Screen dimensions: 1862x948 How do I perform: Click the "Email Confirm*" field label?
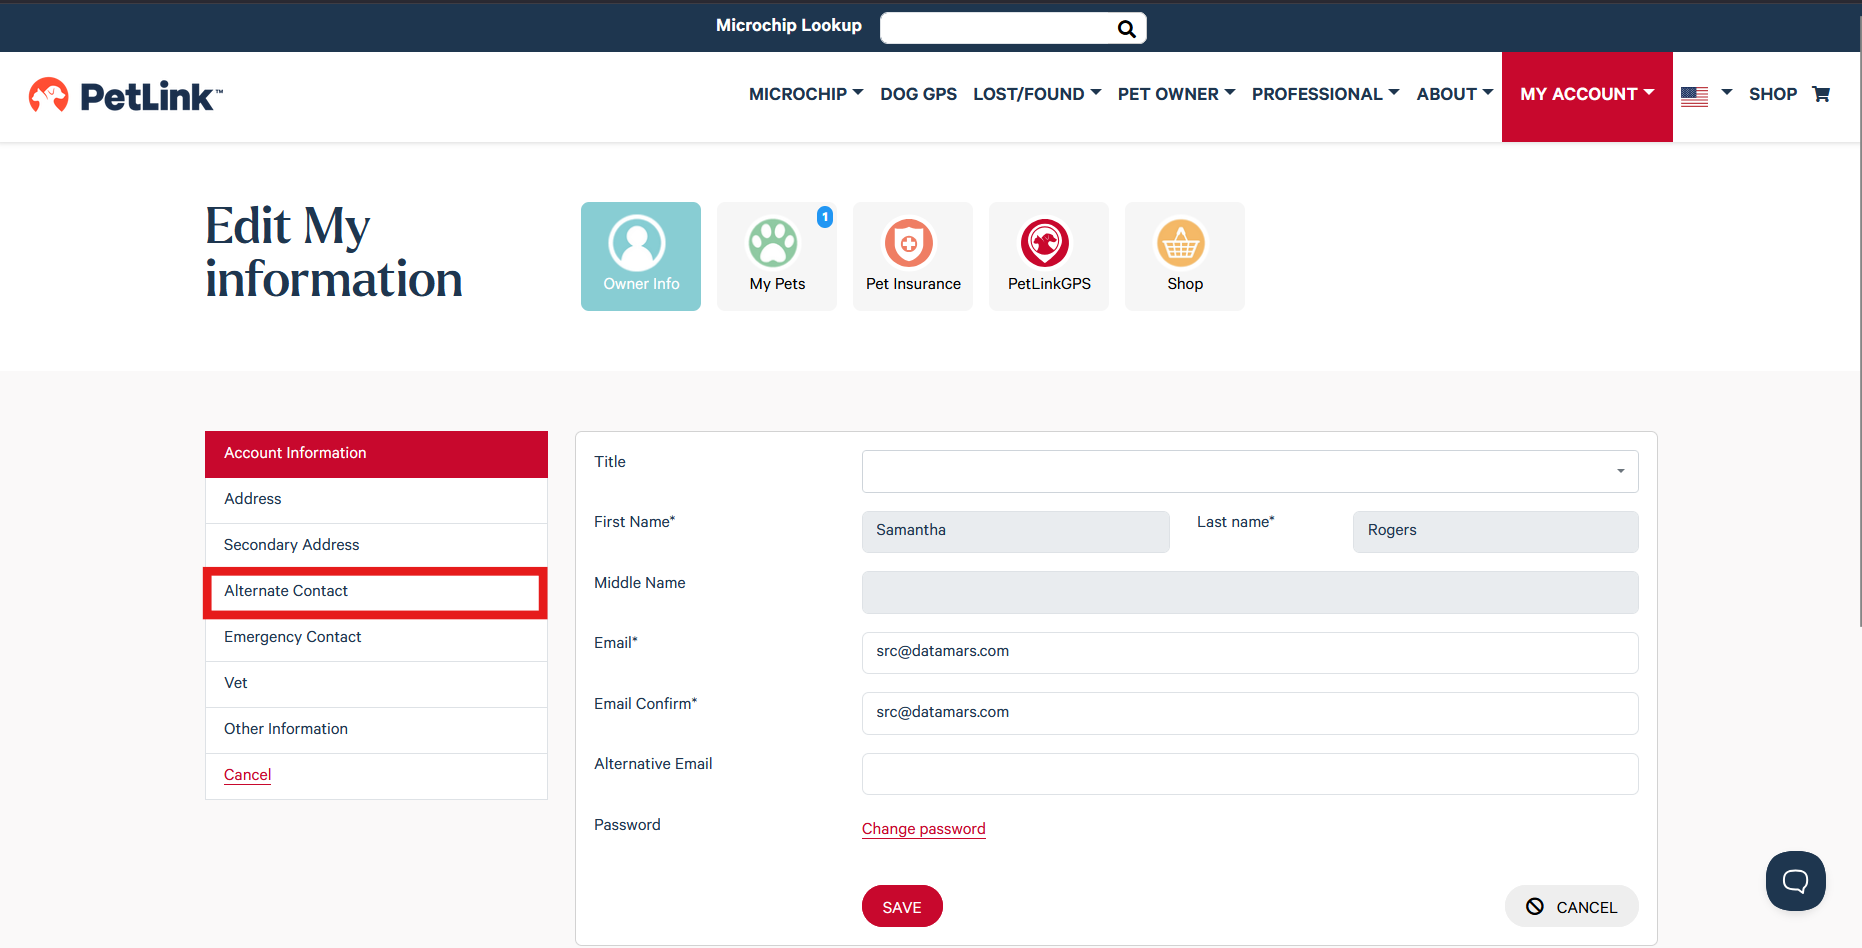coord(646,704)
